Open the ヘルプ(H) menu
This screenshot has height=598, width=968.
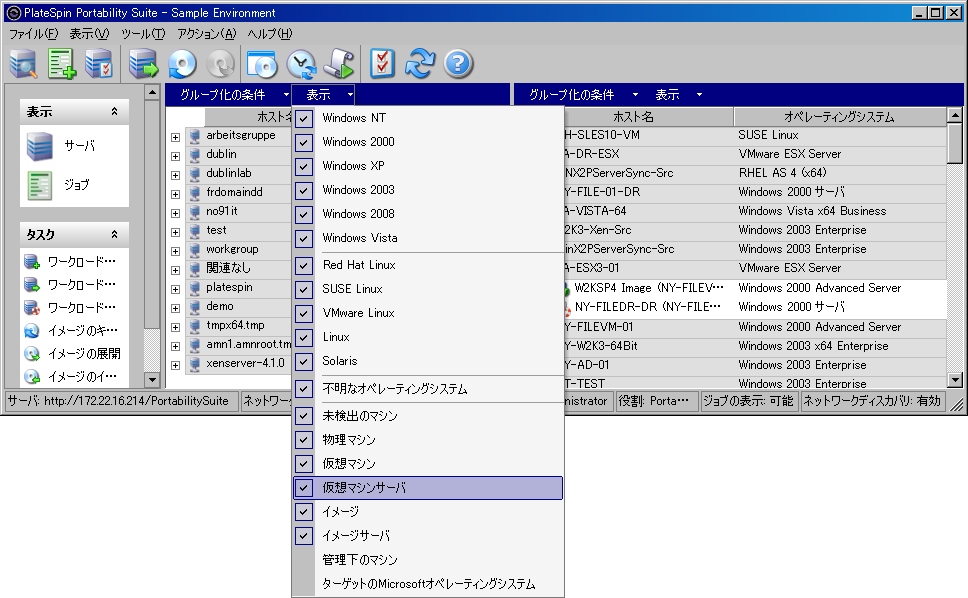coord(270,34)
